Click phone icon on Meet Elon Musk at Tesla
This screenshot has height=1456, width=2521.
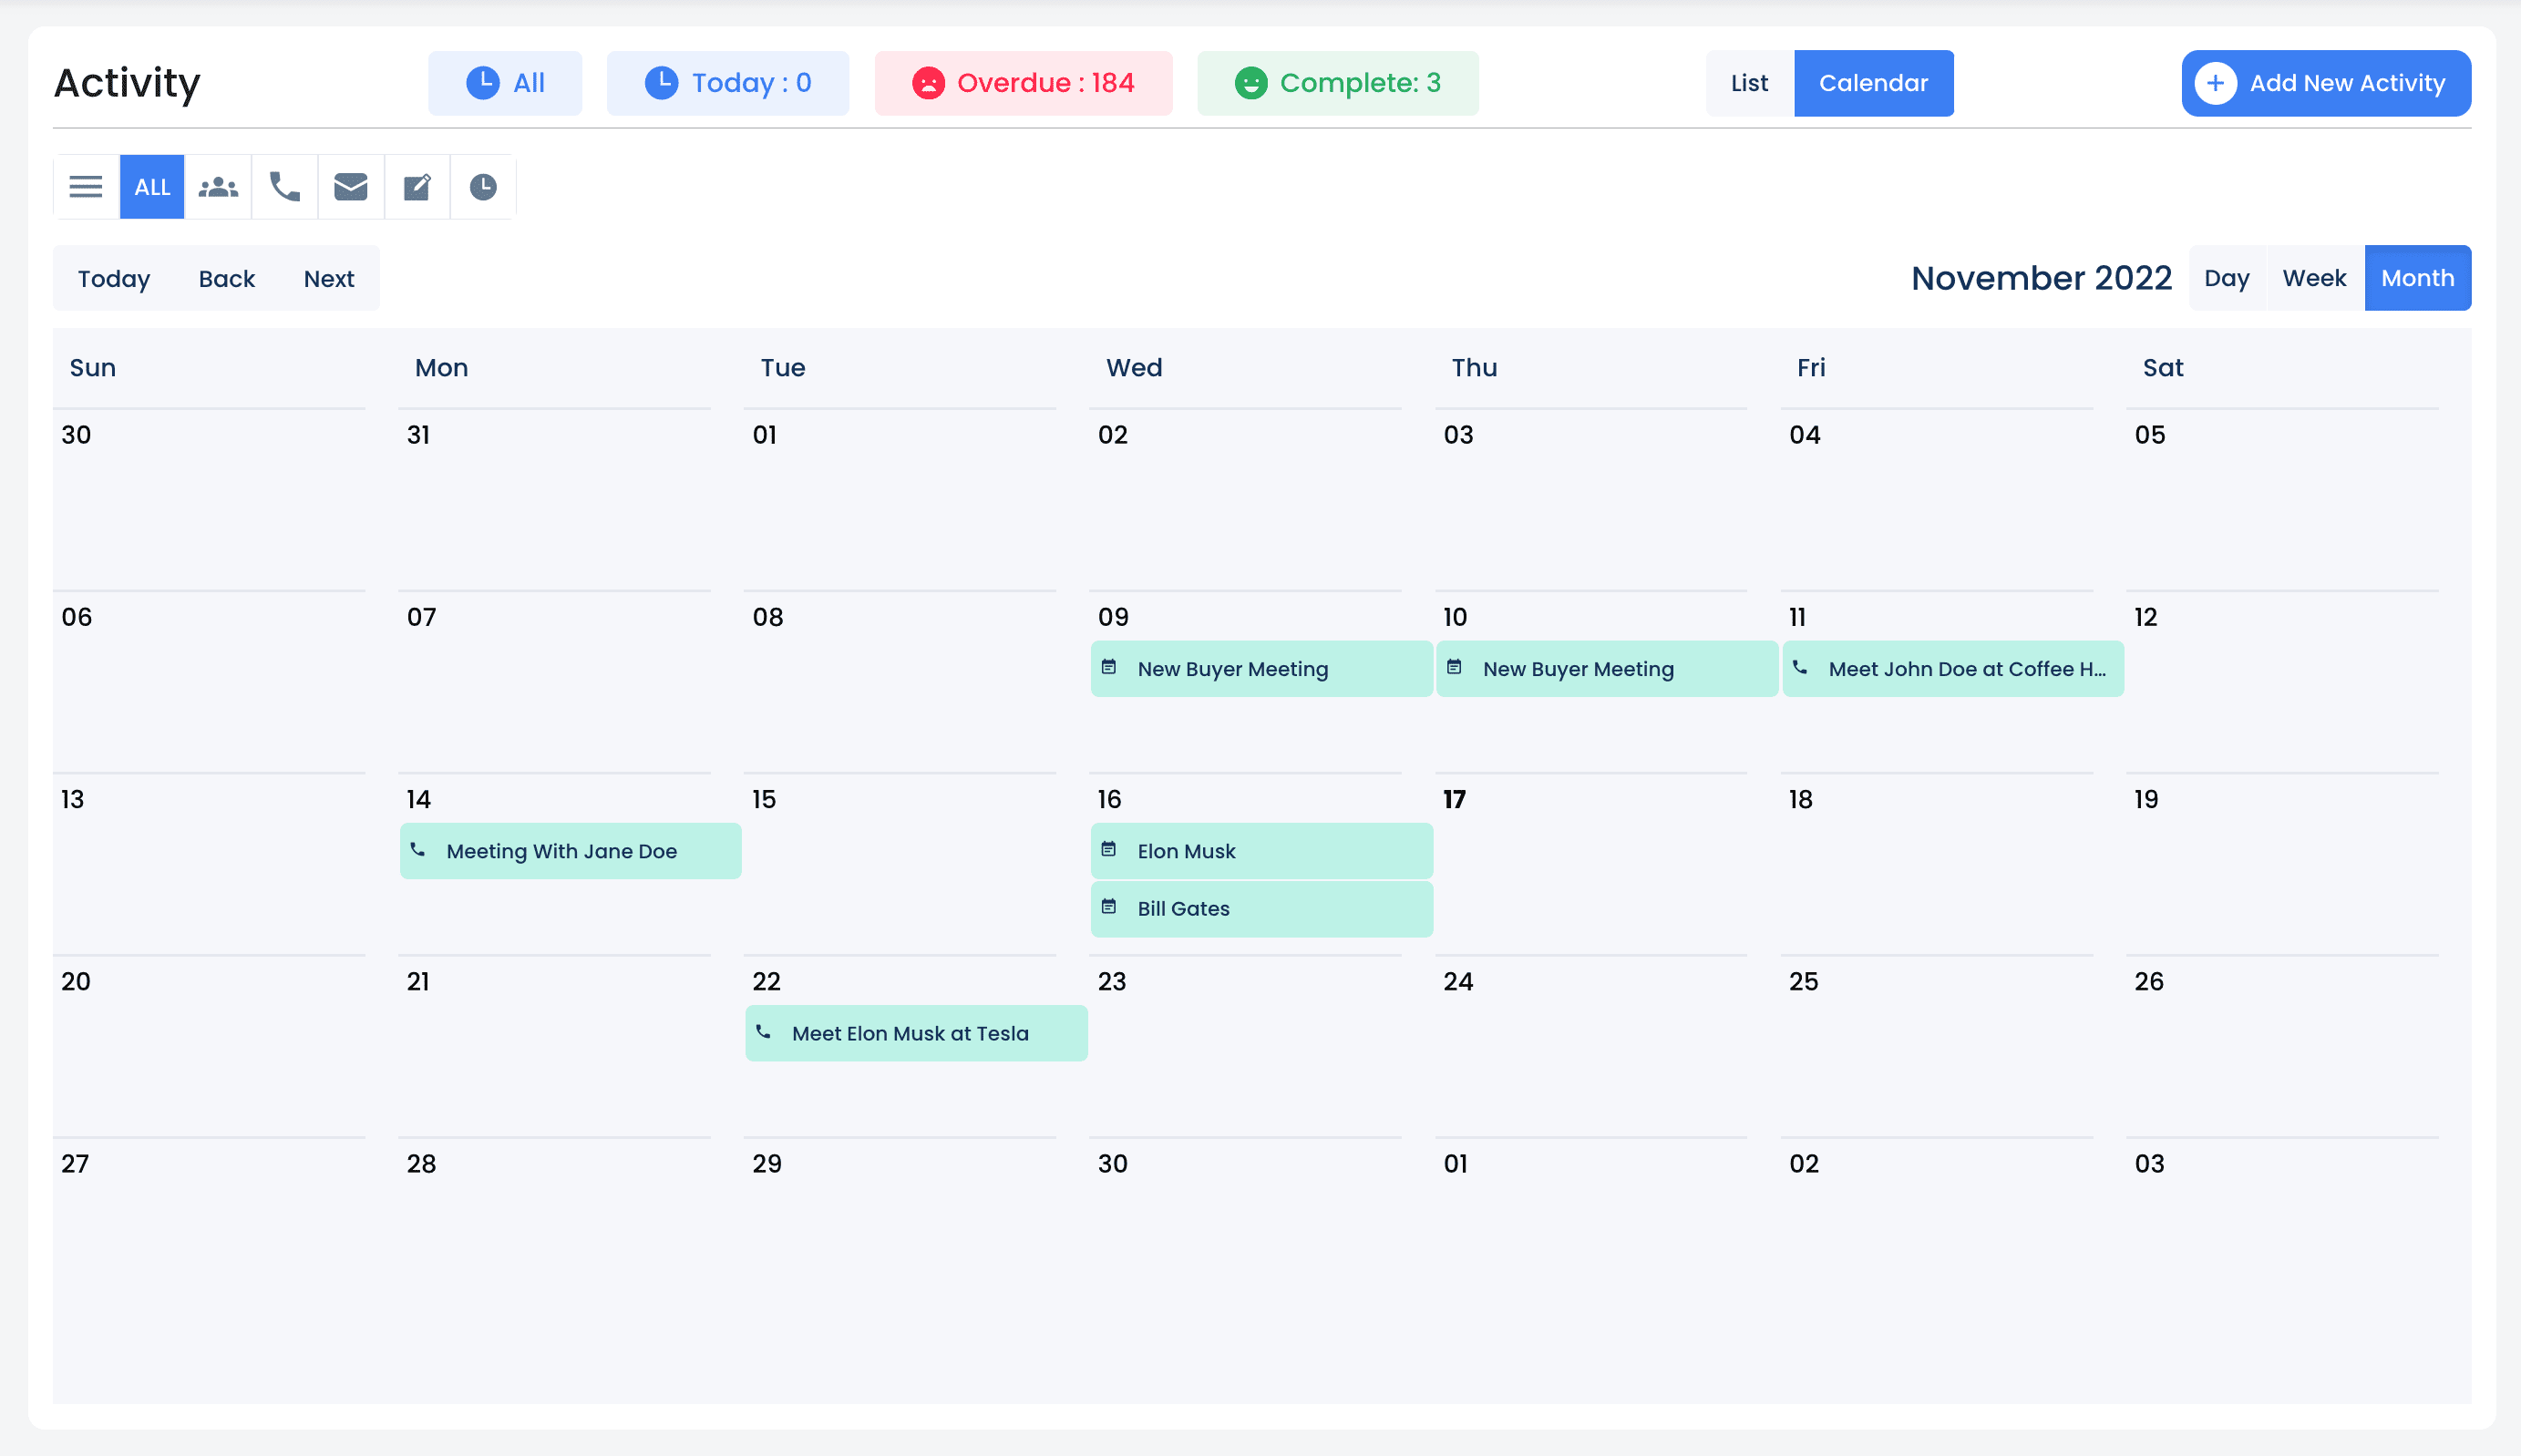pyautogui.click(x=763, y=1032)
